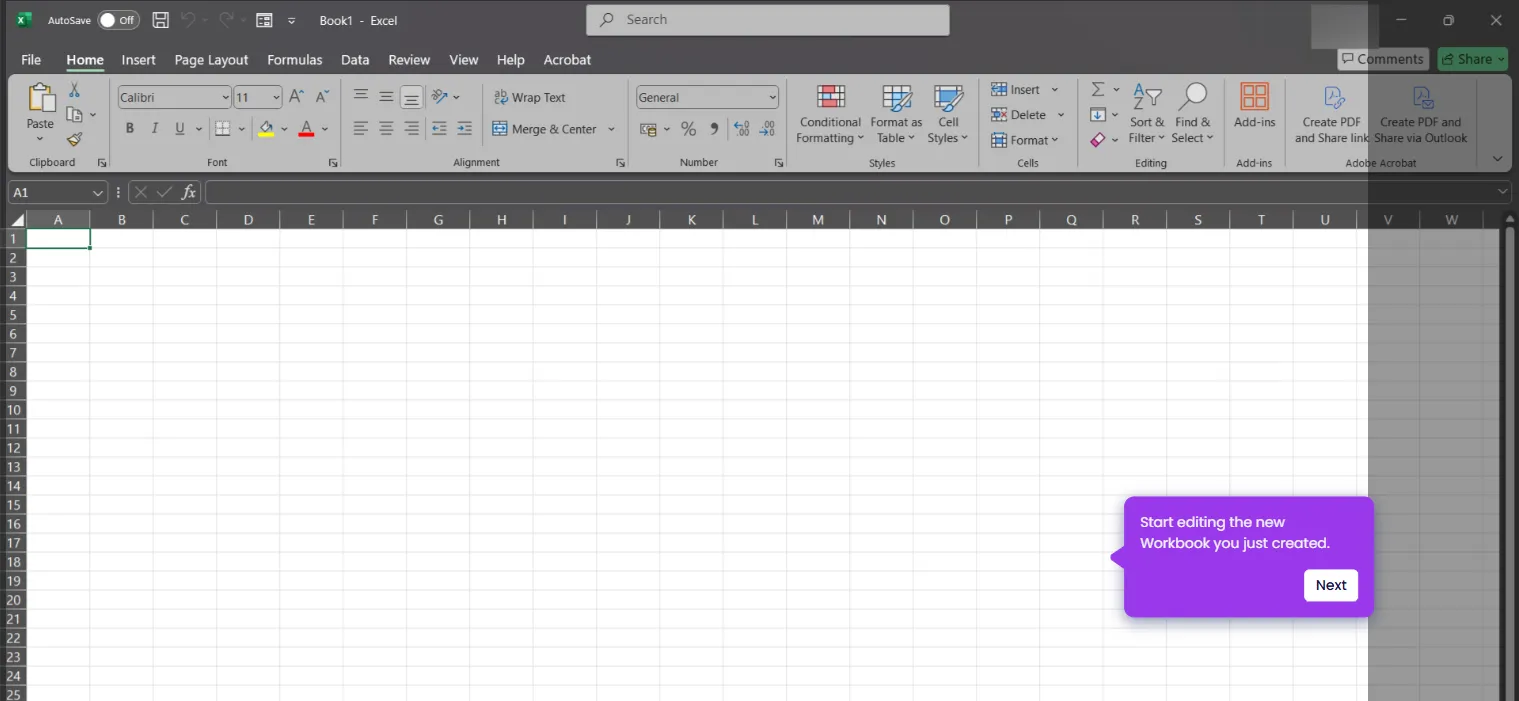Click Increase Font Size icon
The height and width of the screenshot is (701, 1519).
[x=296, y=97]
